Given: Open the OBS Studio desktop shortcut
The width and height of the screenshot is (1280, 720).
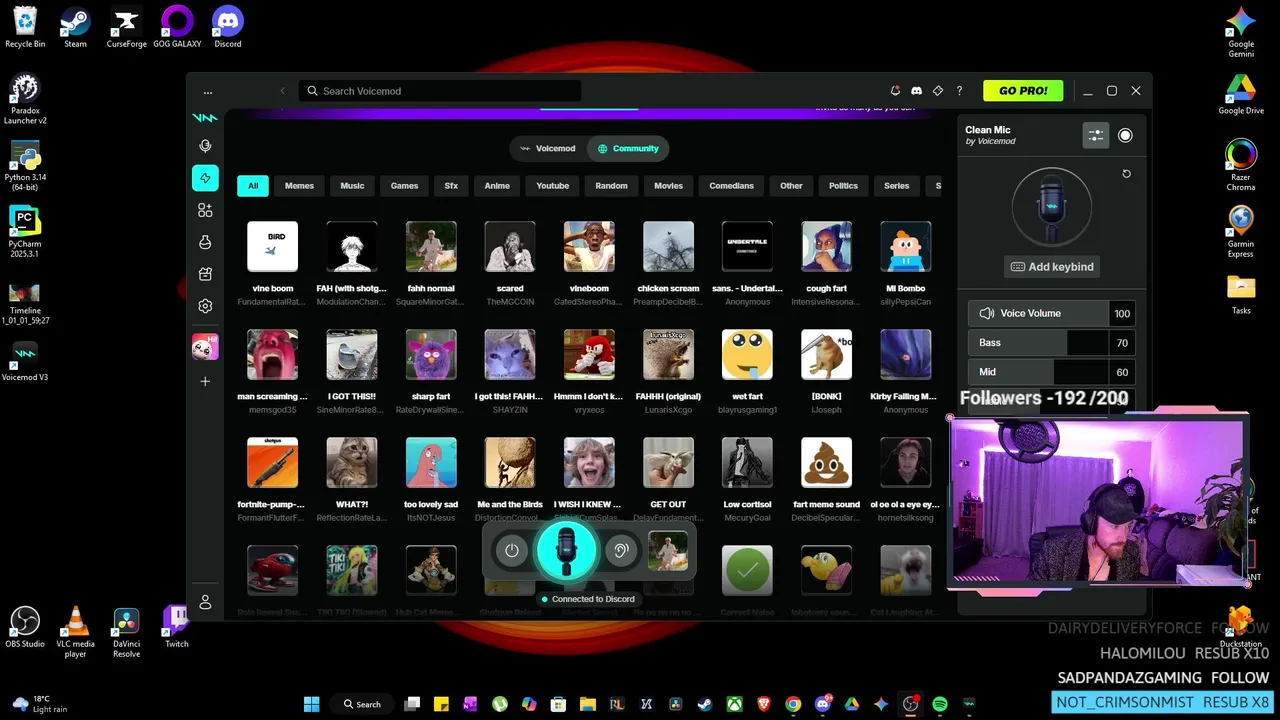Looking at the screenshot, I should [25, 627].
